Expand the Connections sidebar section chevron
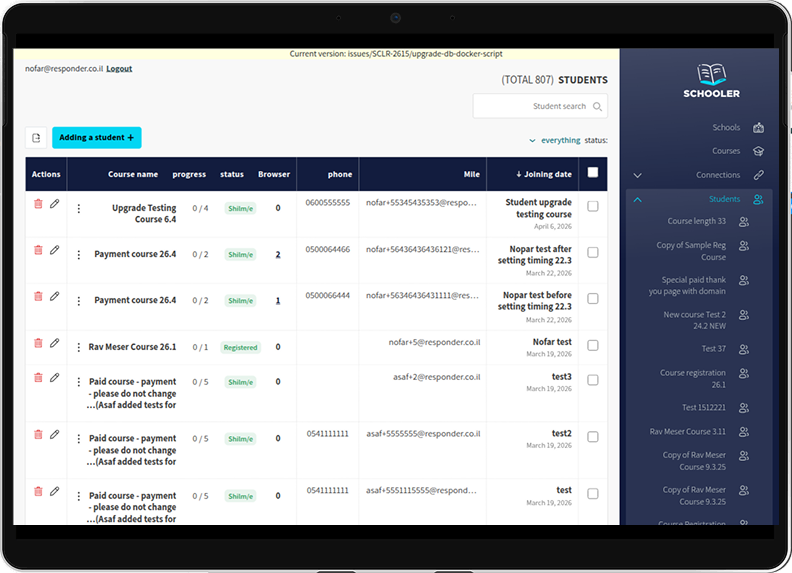 [637, 175]
